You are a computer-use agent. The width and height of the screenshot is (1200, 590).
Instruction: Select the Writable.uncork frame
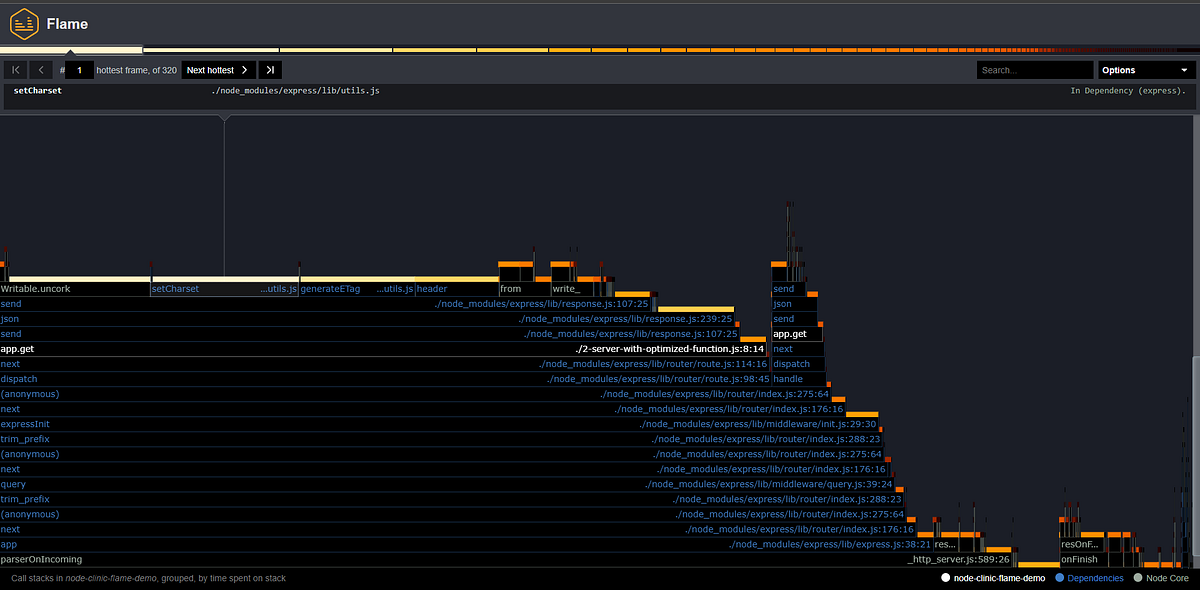point(75,289)
